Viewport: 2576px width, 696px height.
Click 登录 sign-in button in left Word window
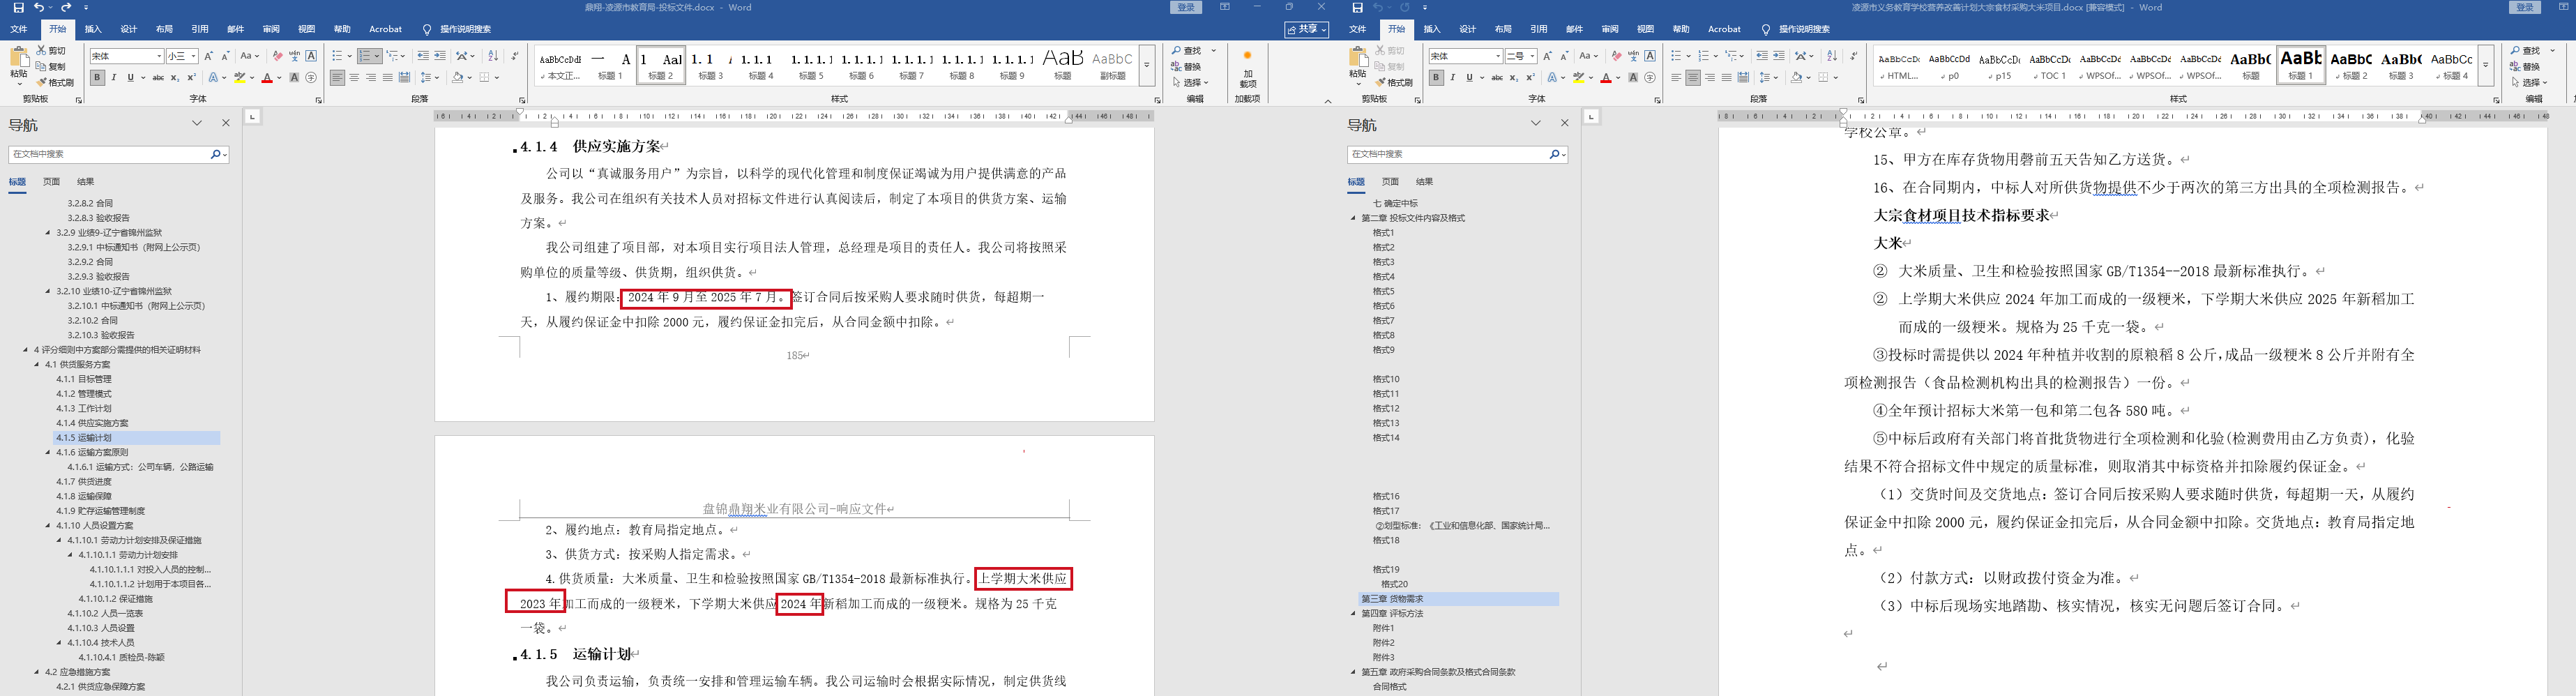click(1186, 7)
